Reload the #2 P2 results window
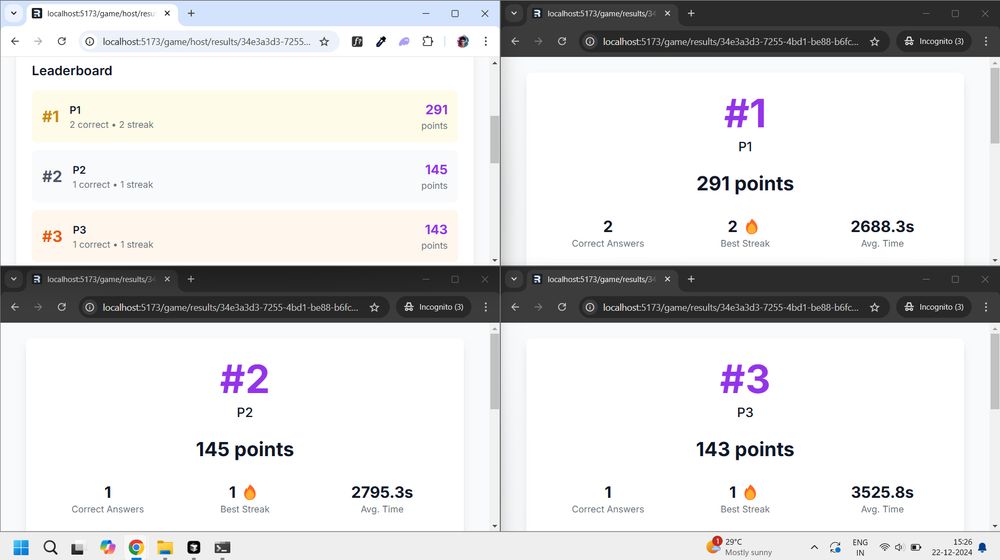This screenshot has width=1000, height=560. 62,307
